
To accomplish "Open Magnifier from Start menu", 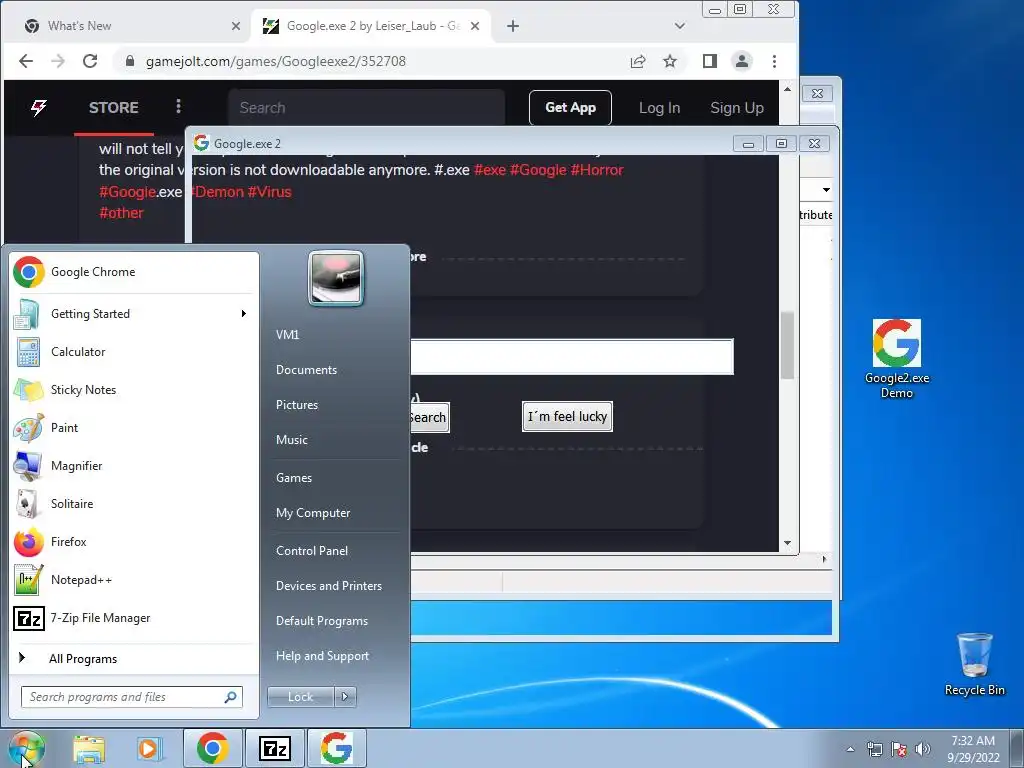I will 134,466.
